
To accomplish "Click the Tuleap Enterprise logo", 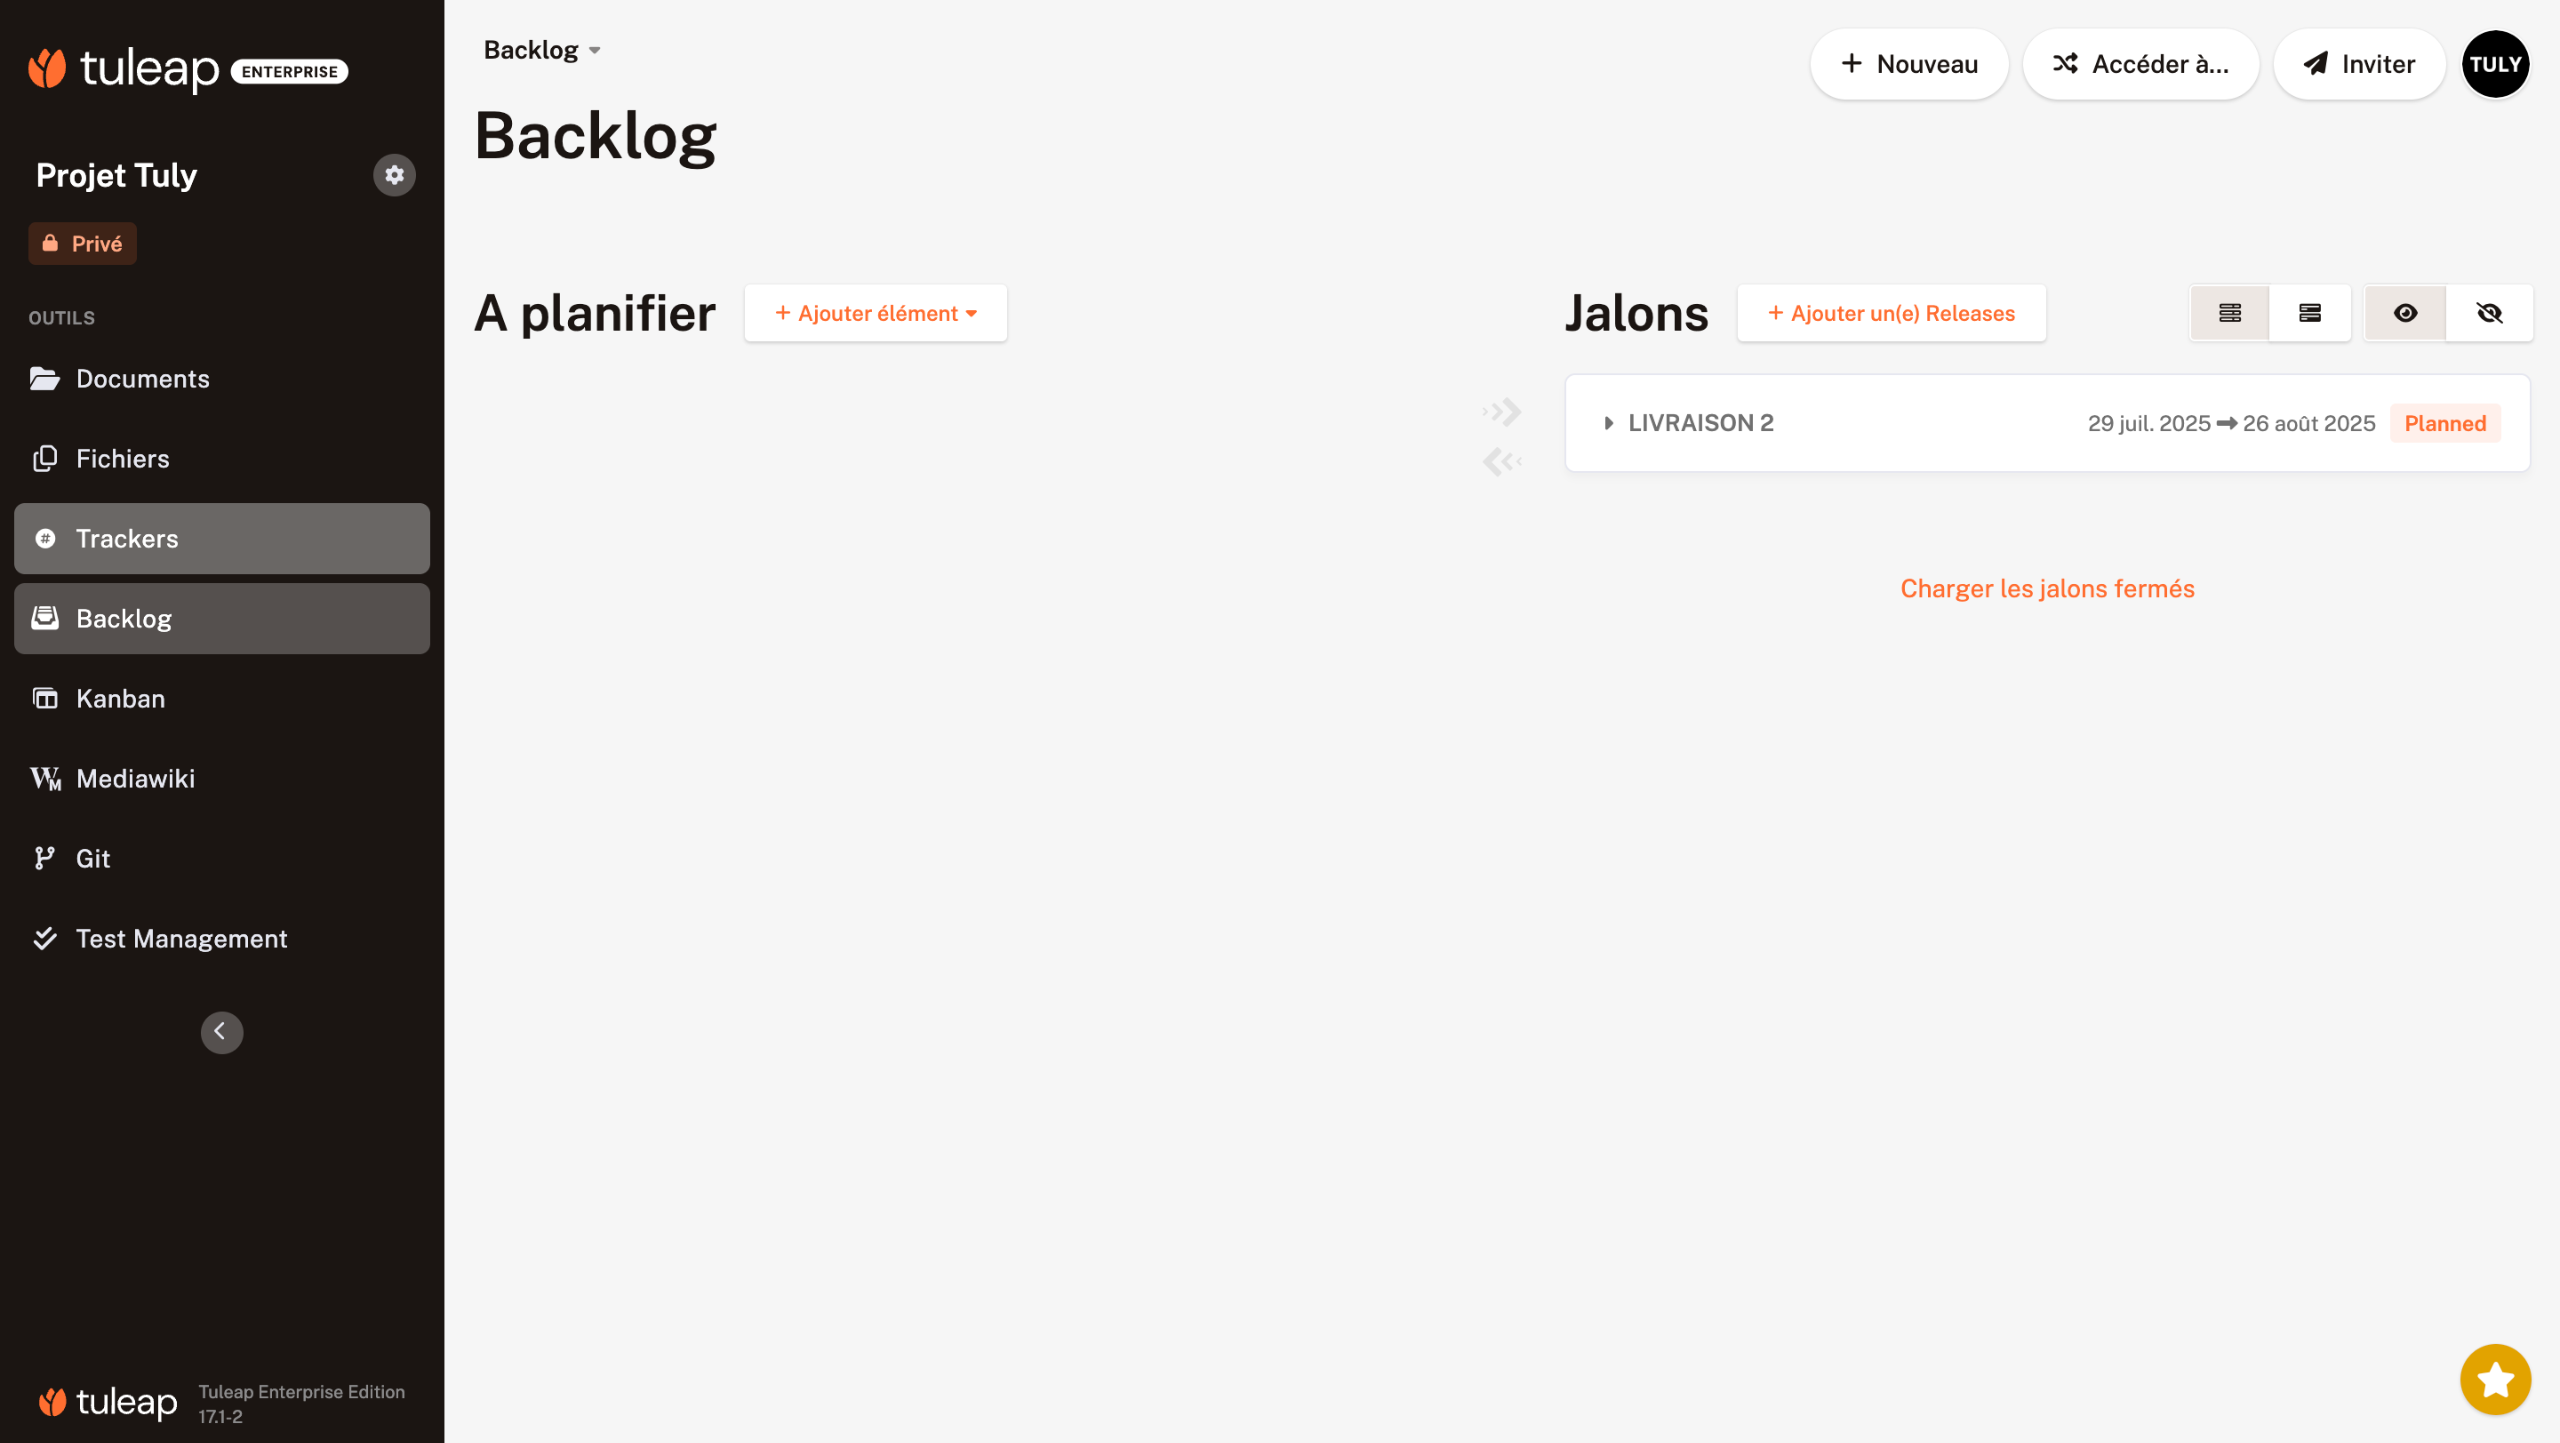I will pyautogui.click(x=188, y=69).
